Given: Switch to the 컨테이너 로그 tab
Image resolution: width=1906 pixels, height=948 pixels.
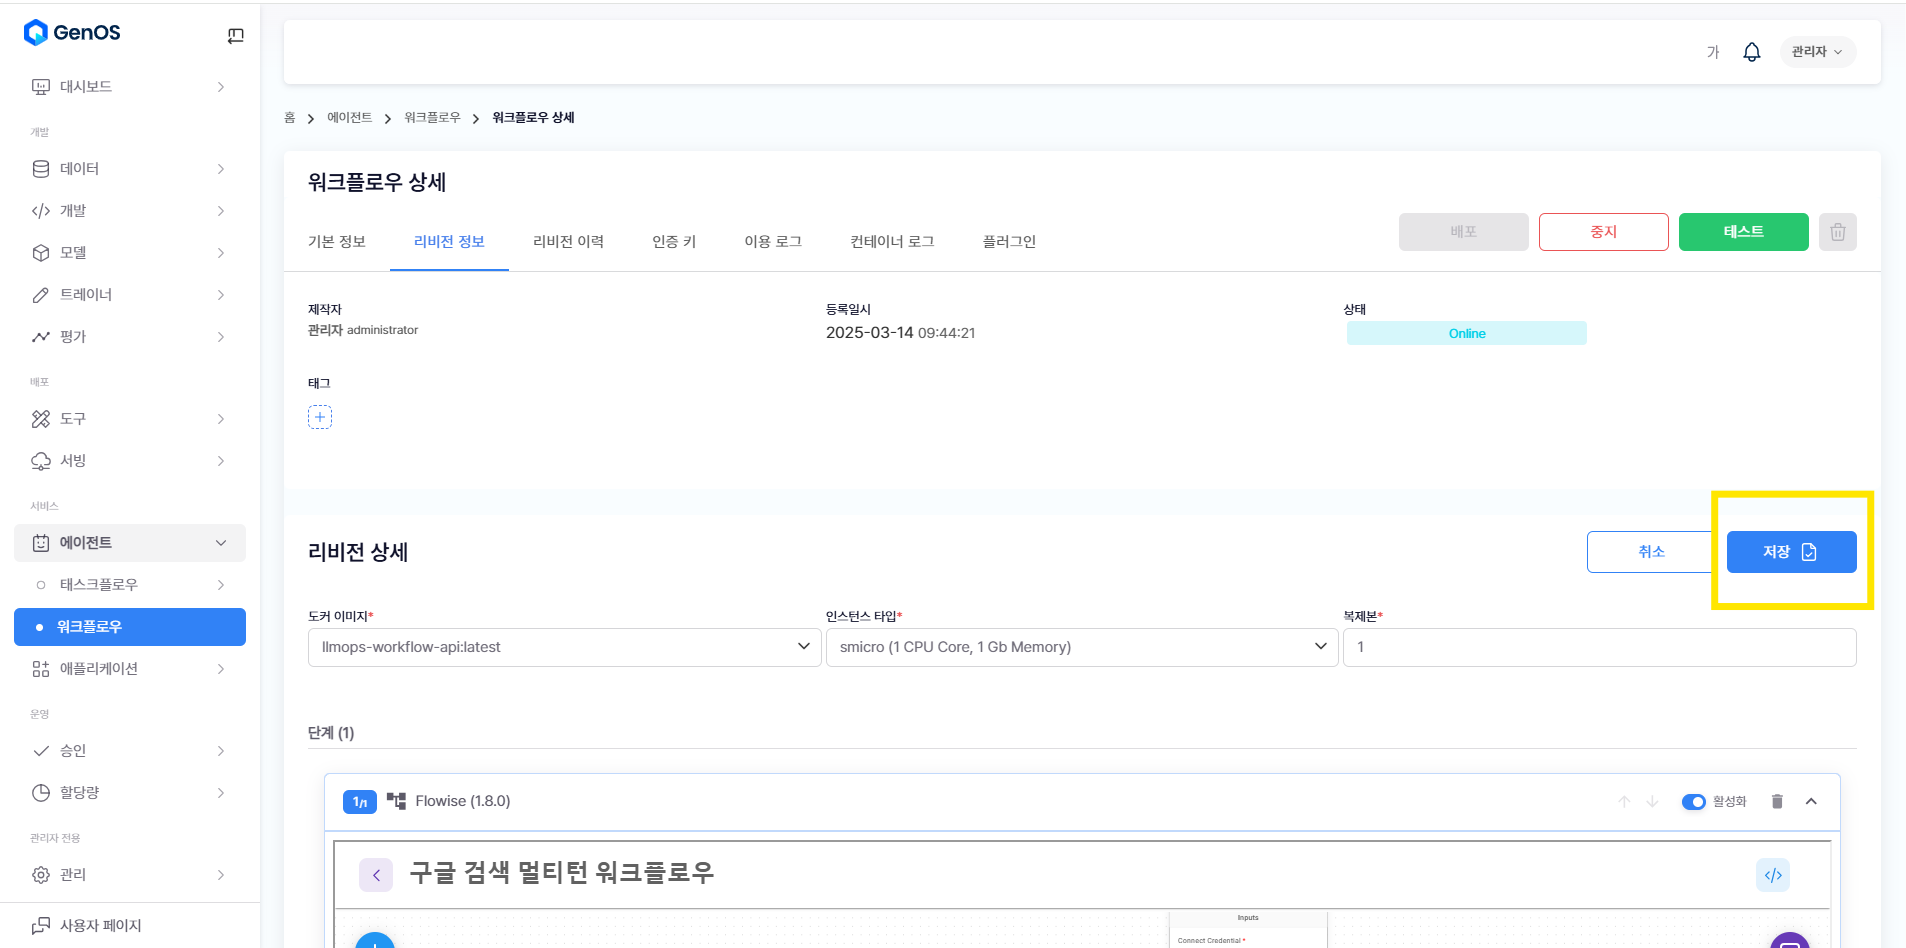Looking at the screenshot, I should (x=892, y=241).
